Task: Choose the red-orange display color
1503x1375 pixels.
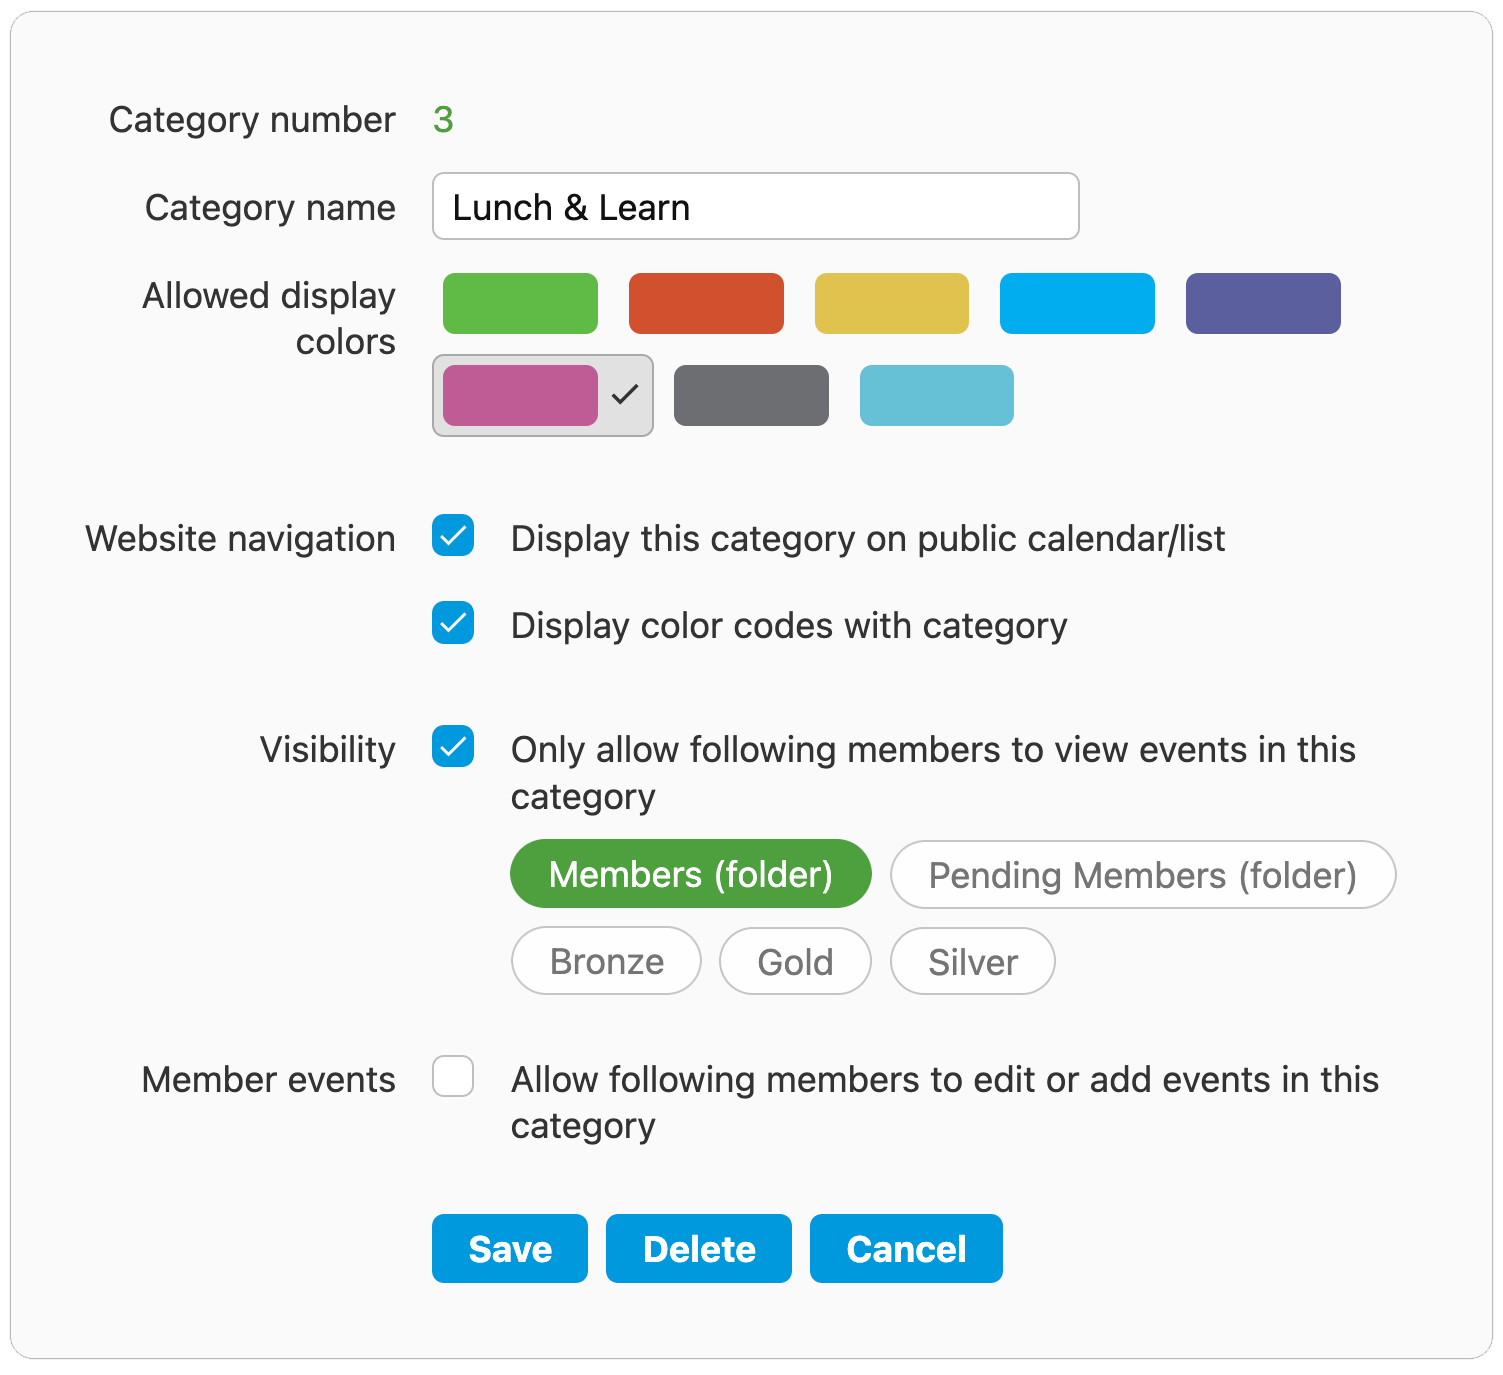Action: [706, 303]
